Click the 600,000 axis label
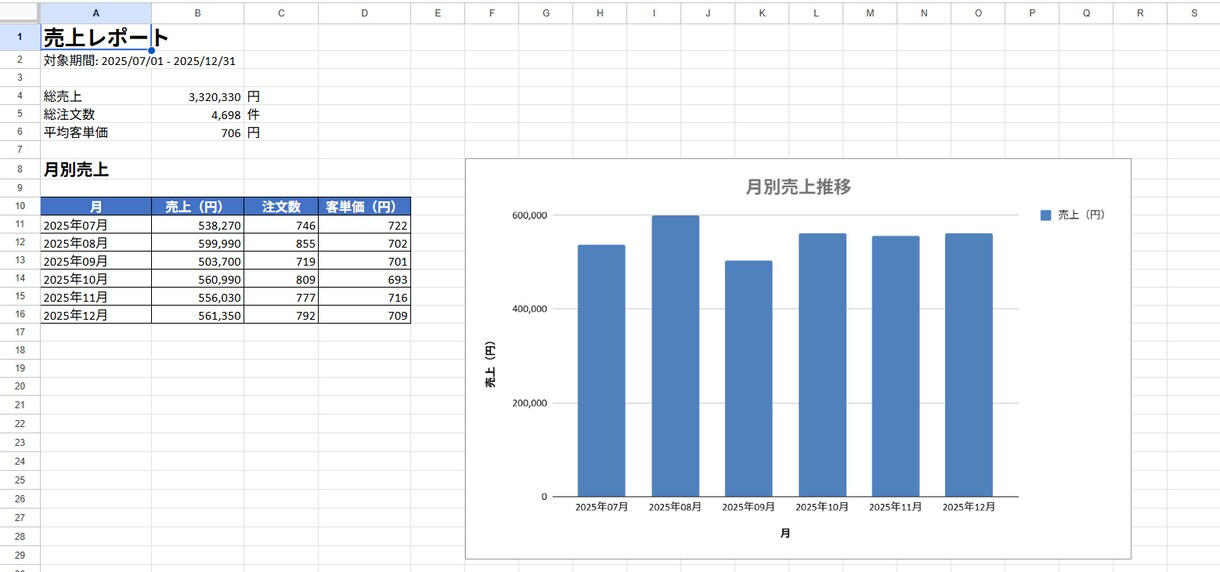1220x572 pixels. click(x=528, y=215)
